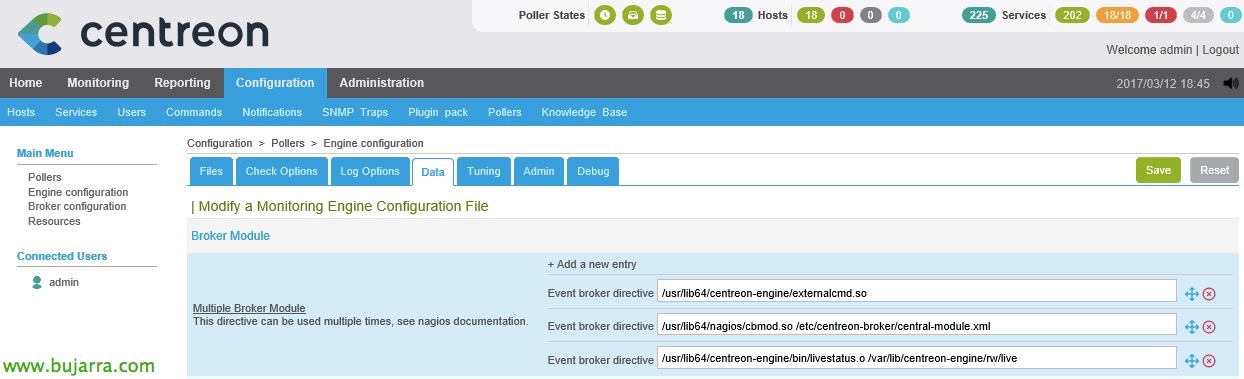Select SNMP Traps submenu
1244x379 pixels.
tap(355, 112)
